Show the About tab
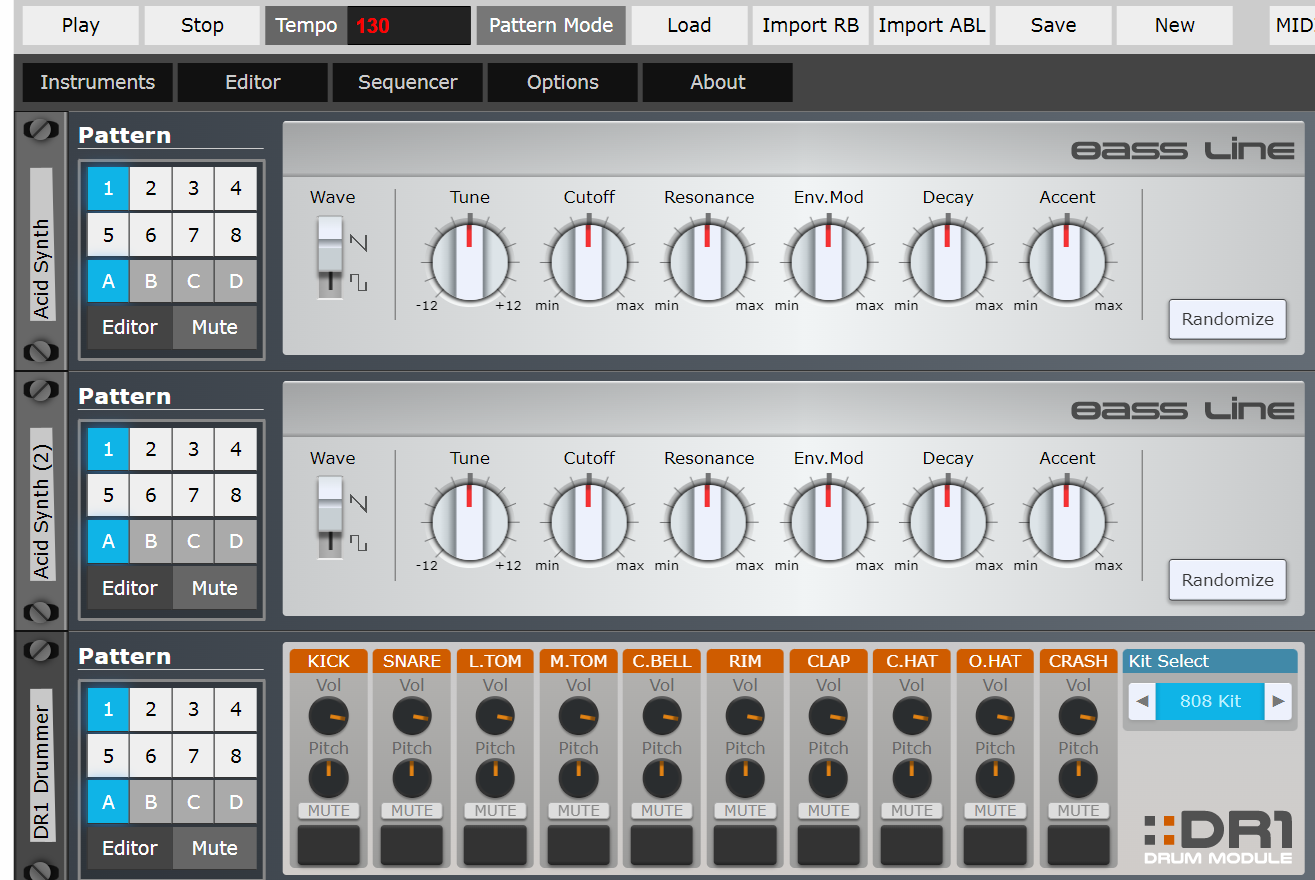The height and width of the screenshot is (880, 1315). coord(718,83)
